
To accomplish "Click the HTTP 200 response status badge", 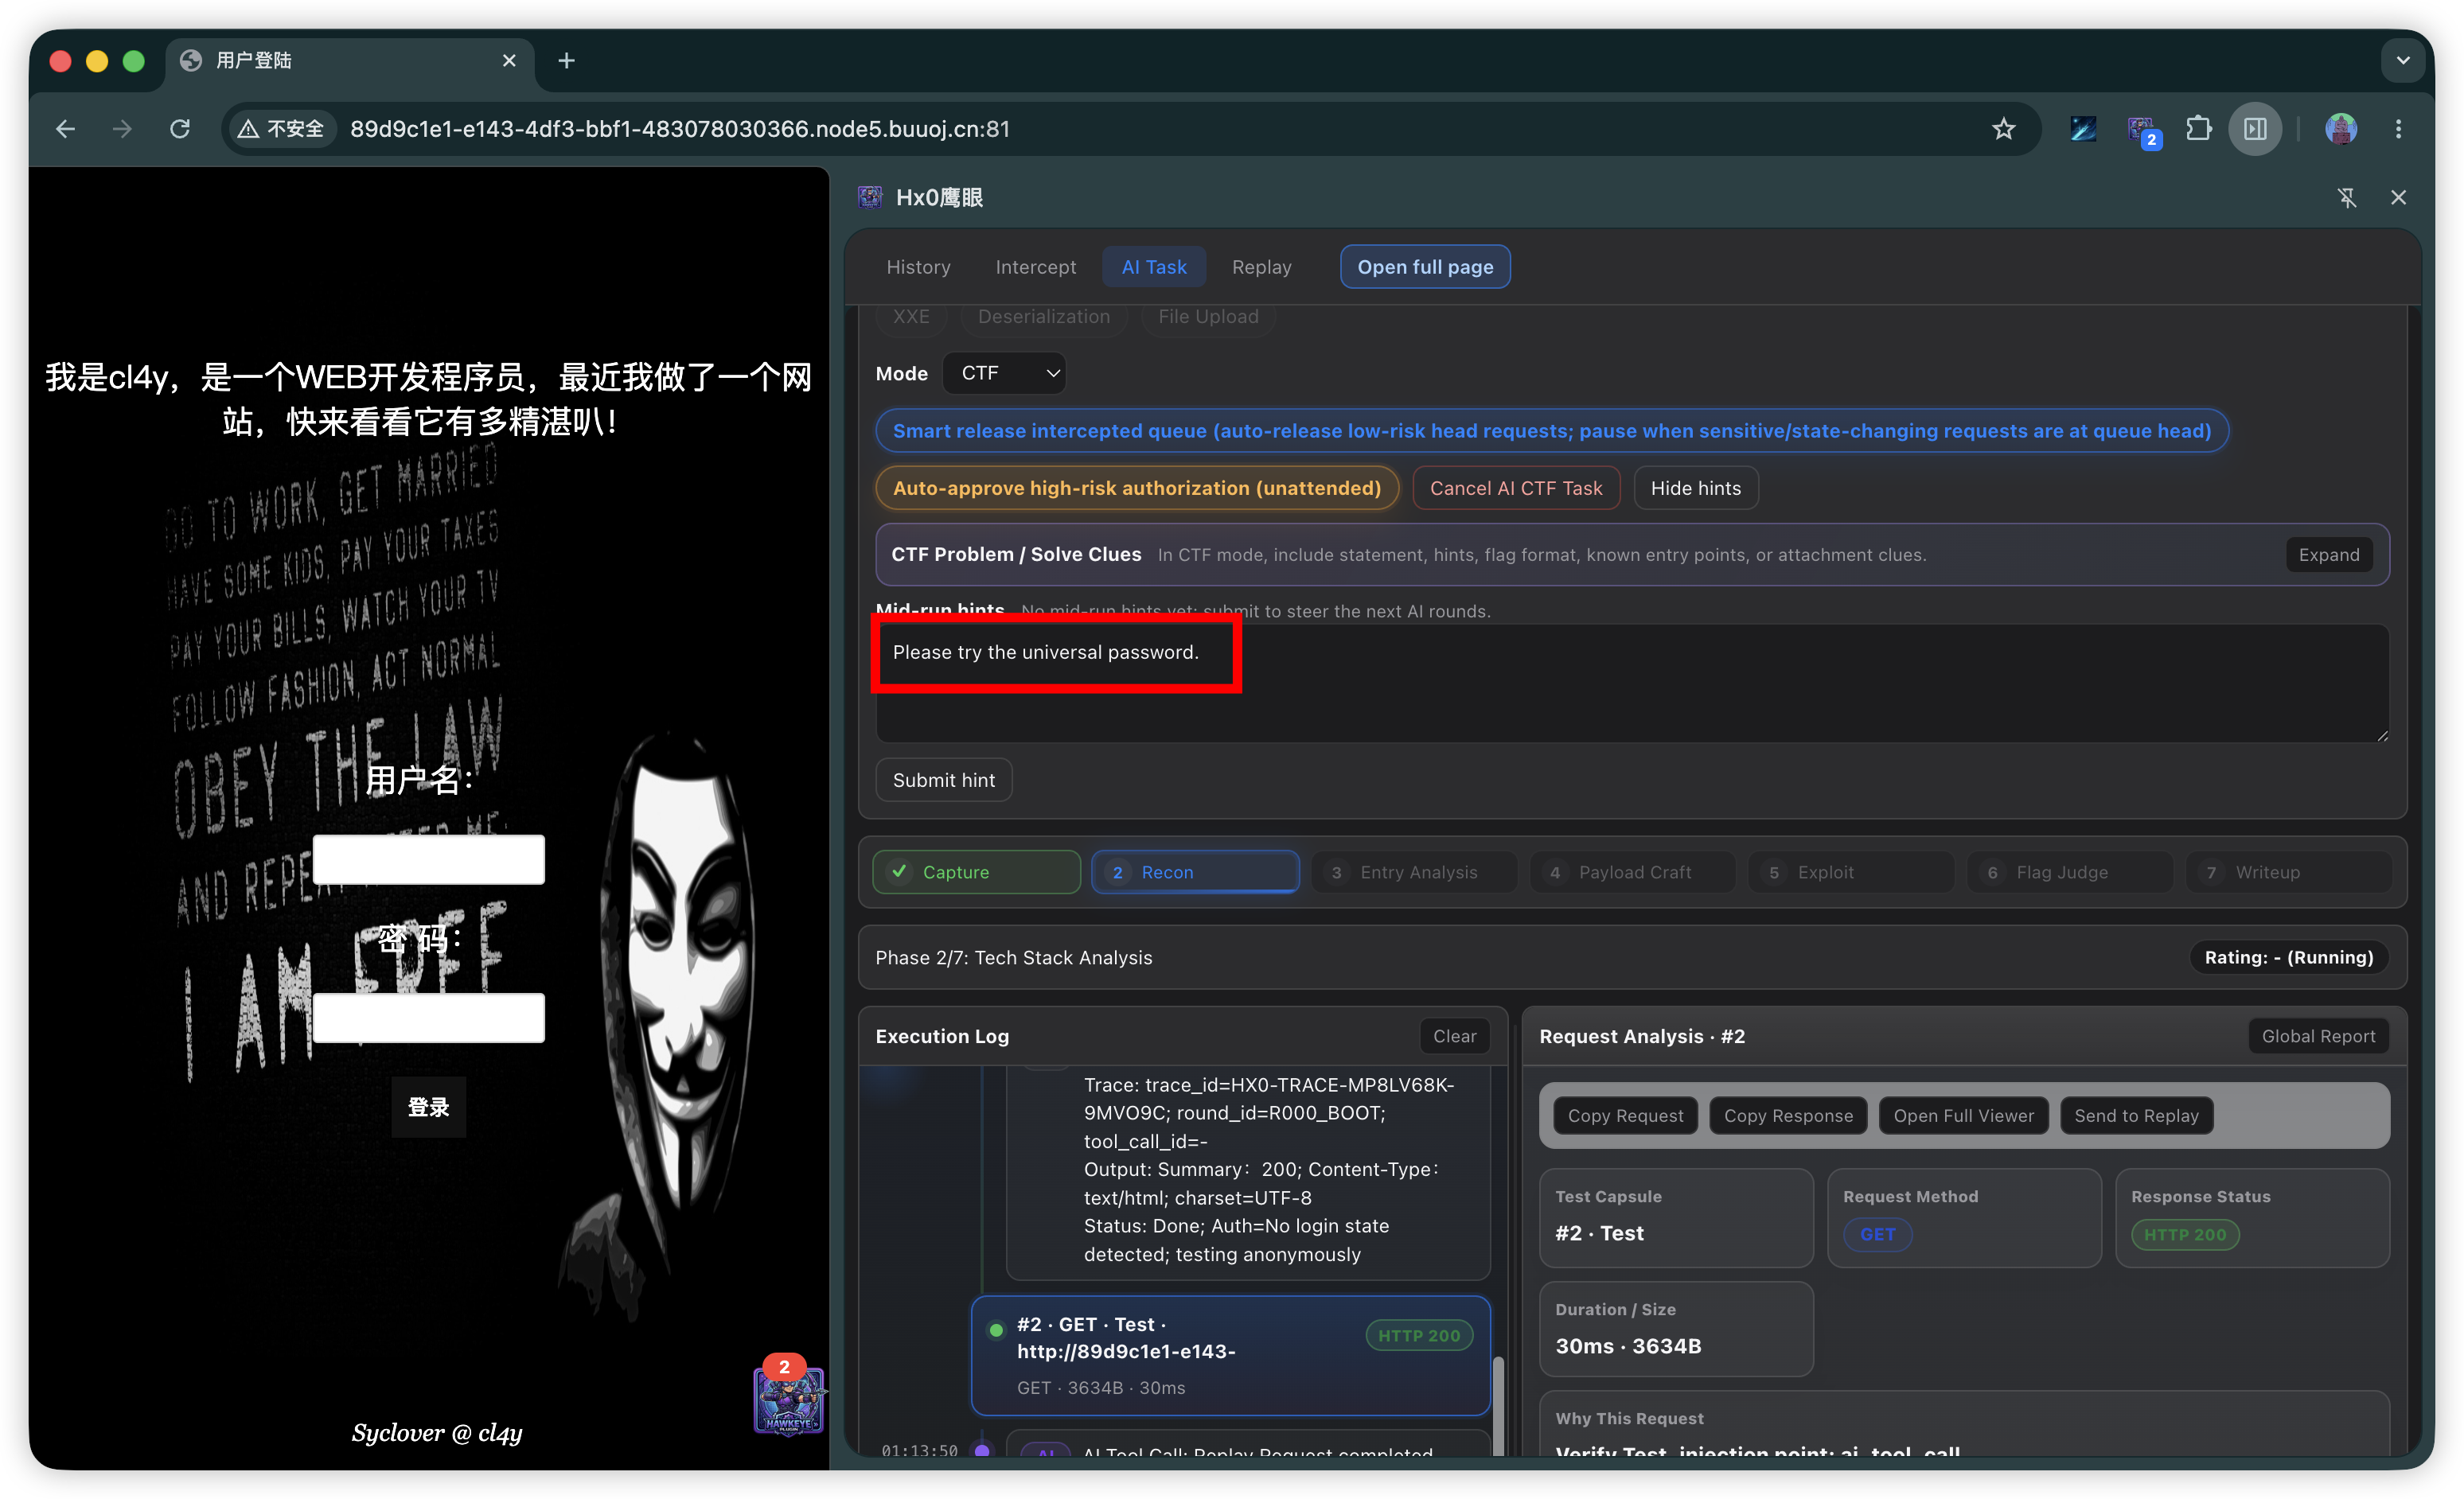I will point(2184,1234).
